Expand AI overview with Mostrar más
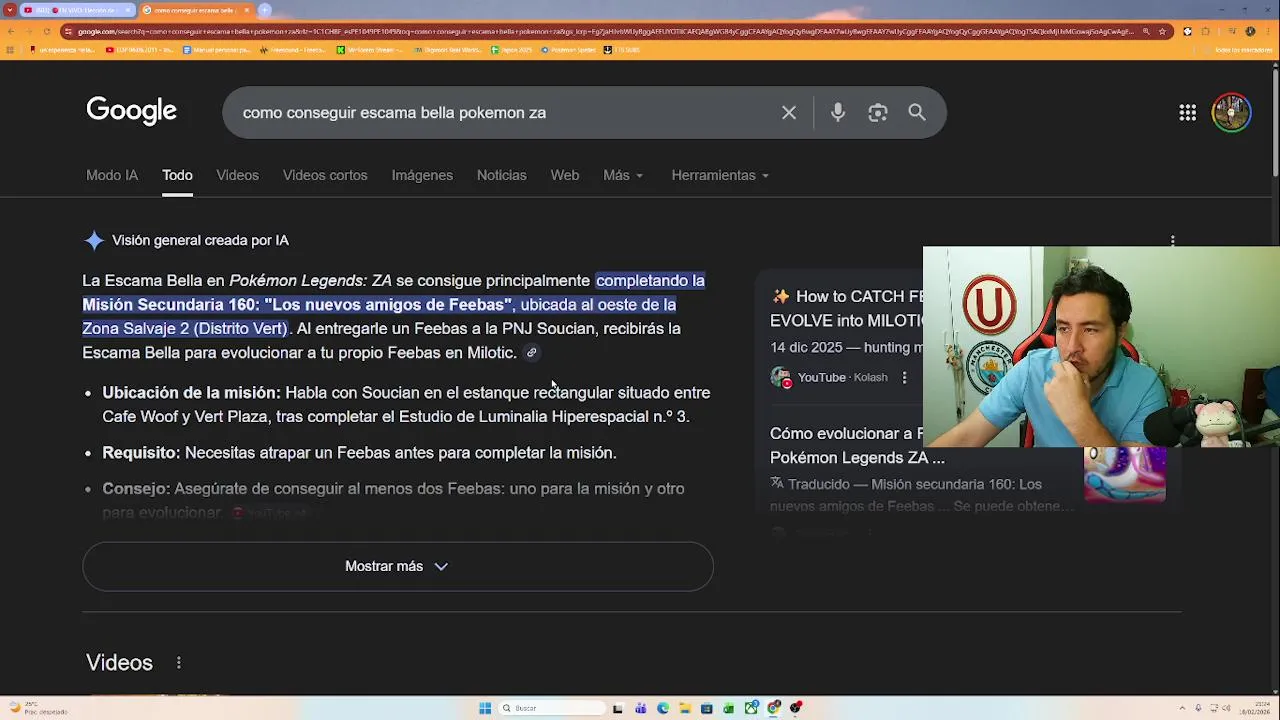Screen dimensions: 1280x720 coord(398,566)
